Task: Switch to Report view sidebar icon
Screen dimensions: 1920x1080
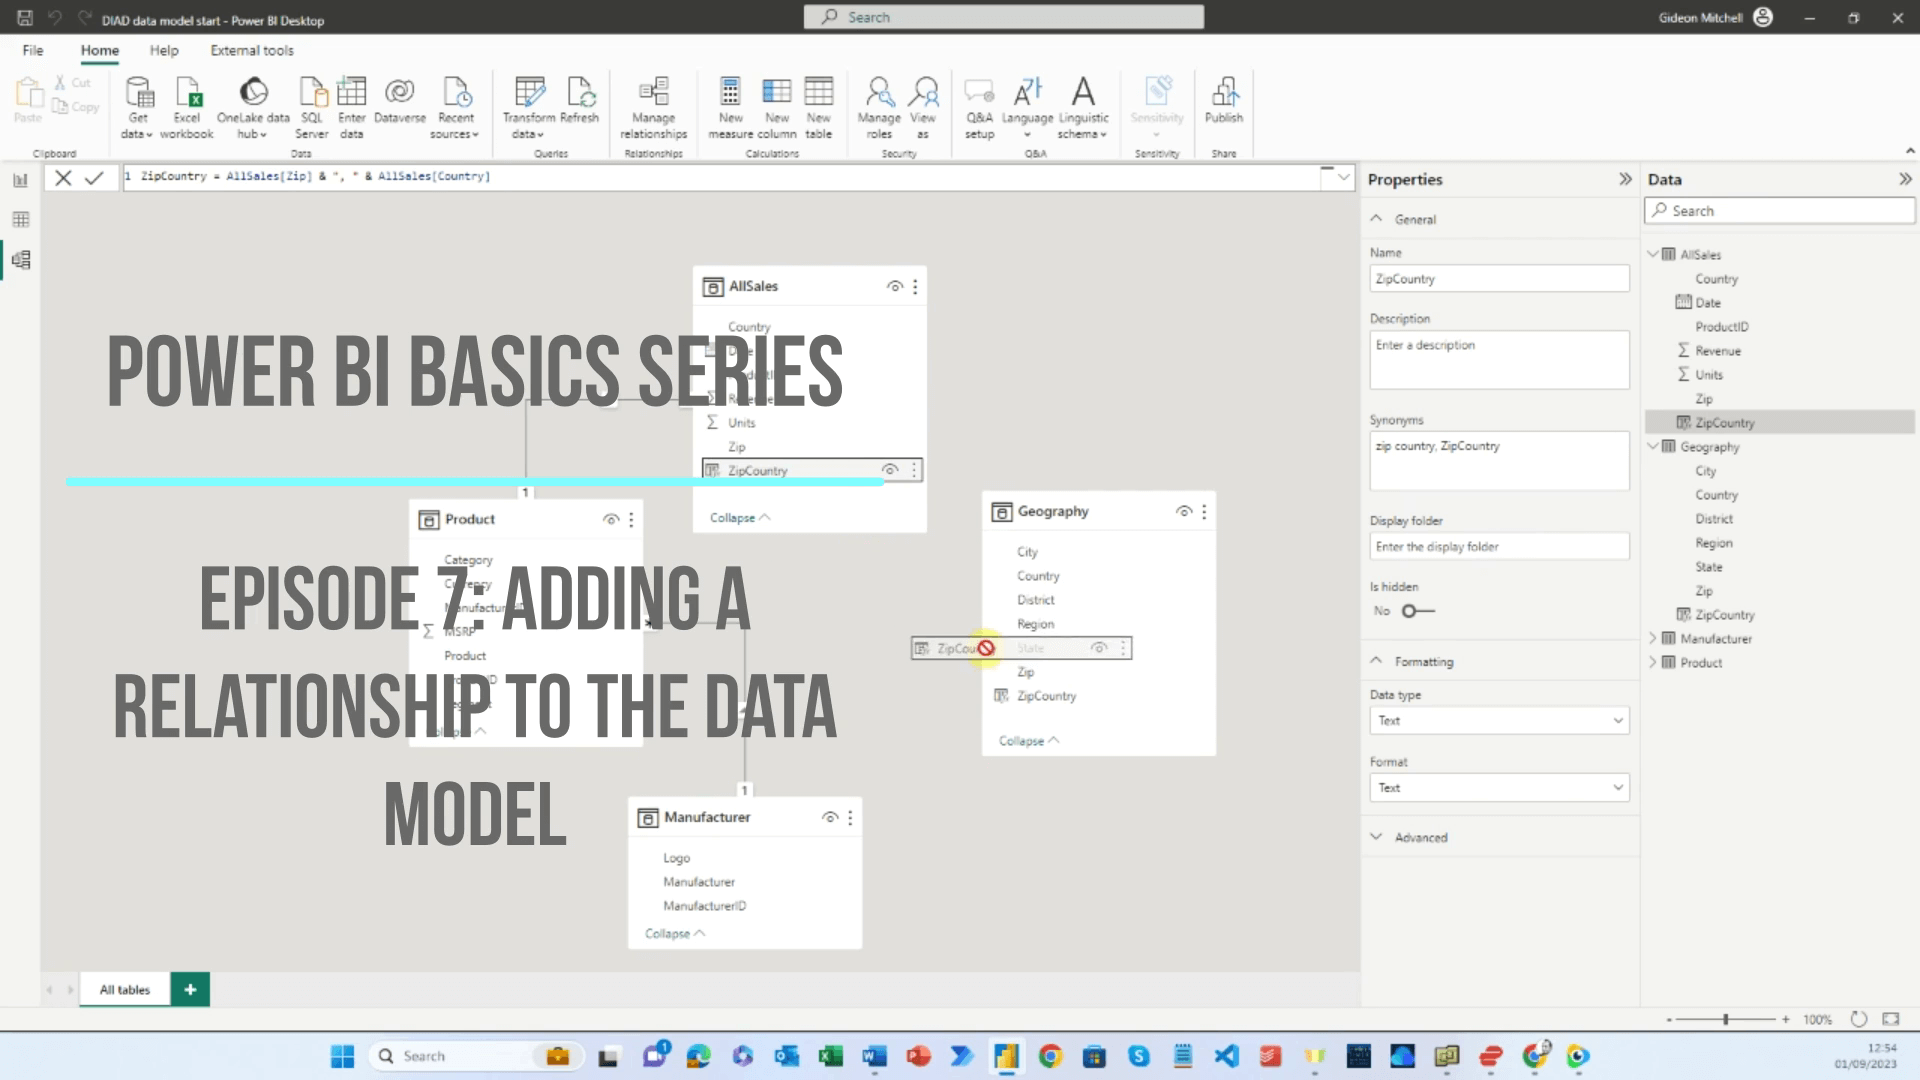Action: (20, 180)
